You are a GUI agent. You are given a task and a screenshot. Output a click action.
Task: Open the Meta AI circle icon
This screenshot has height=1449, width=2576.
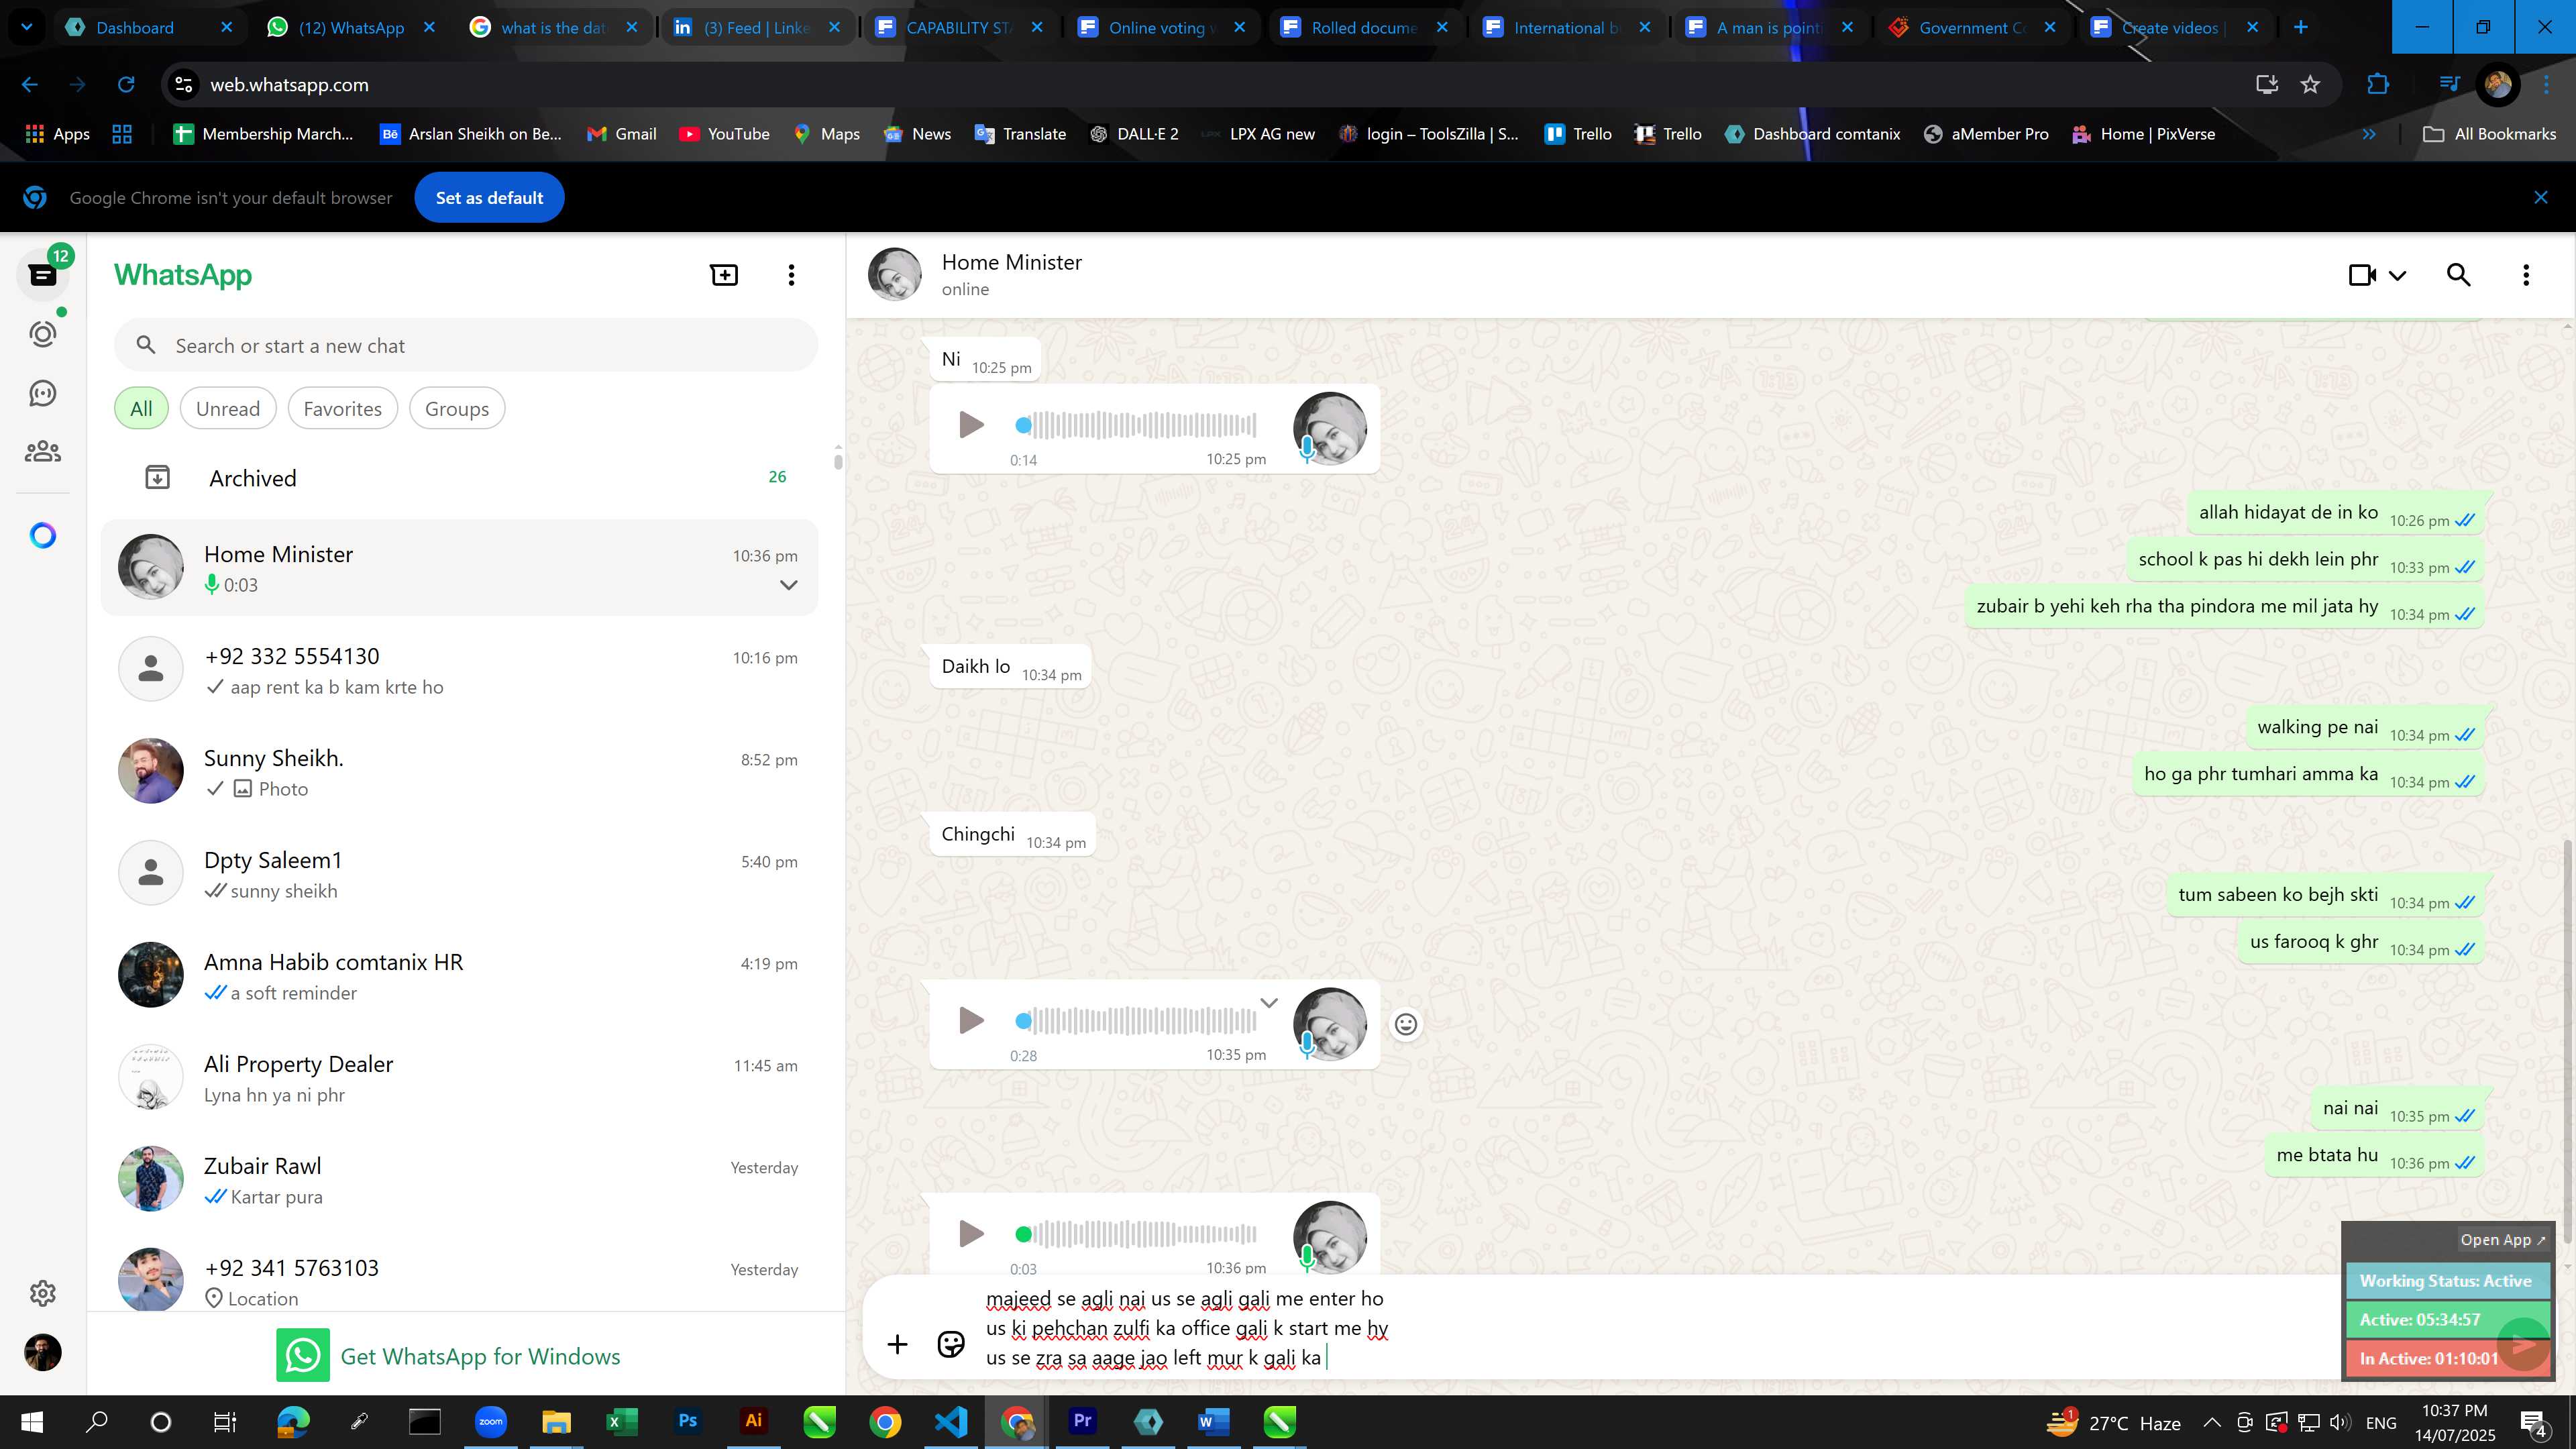coord(43,536)
